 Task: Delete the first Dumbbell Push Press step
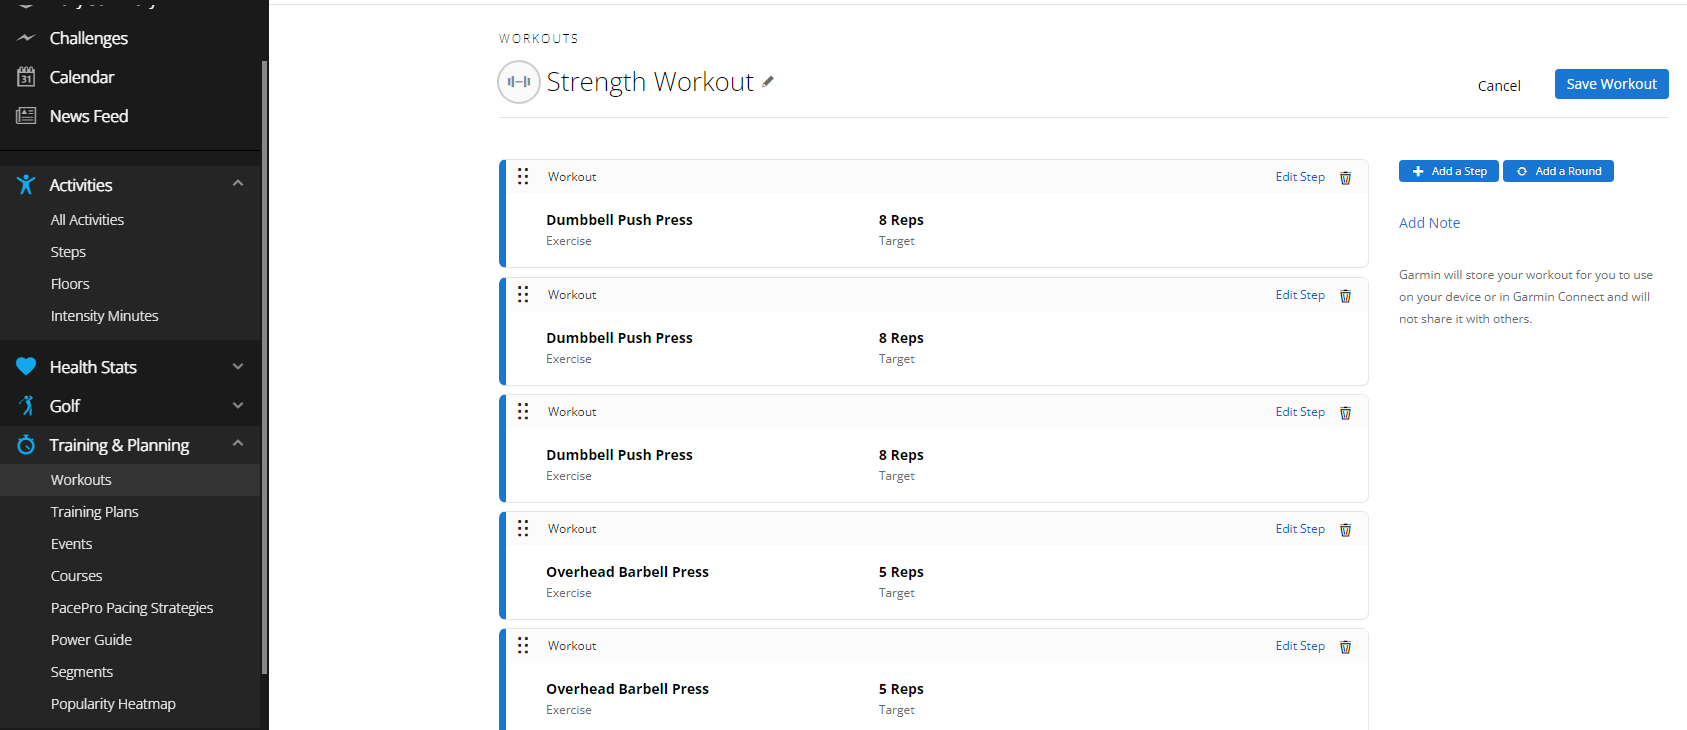[x=1345, y=178]
